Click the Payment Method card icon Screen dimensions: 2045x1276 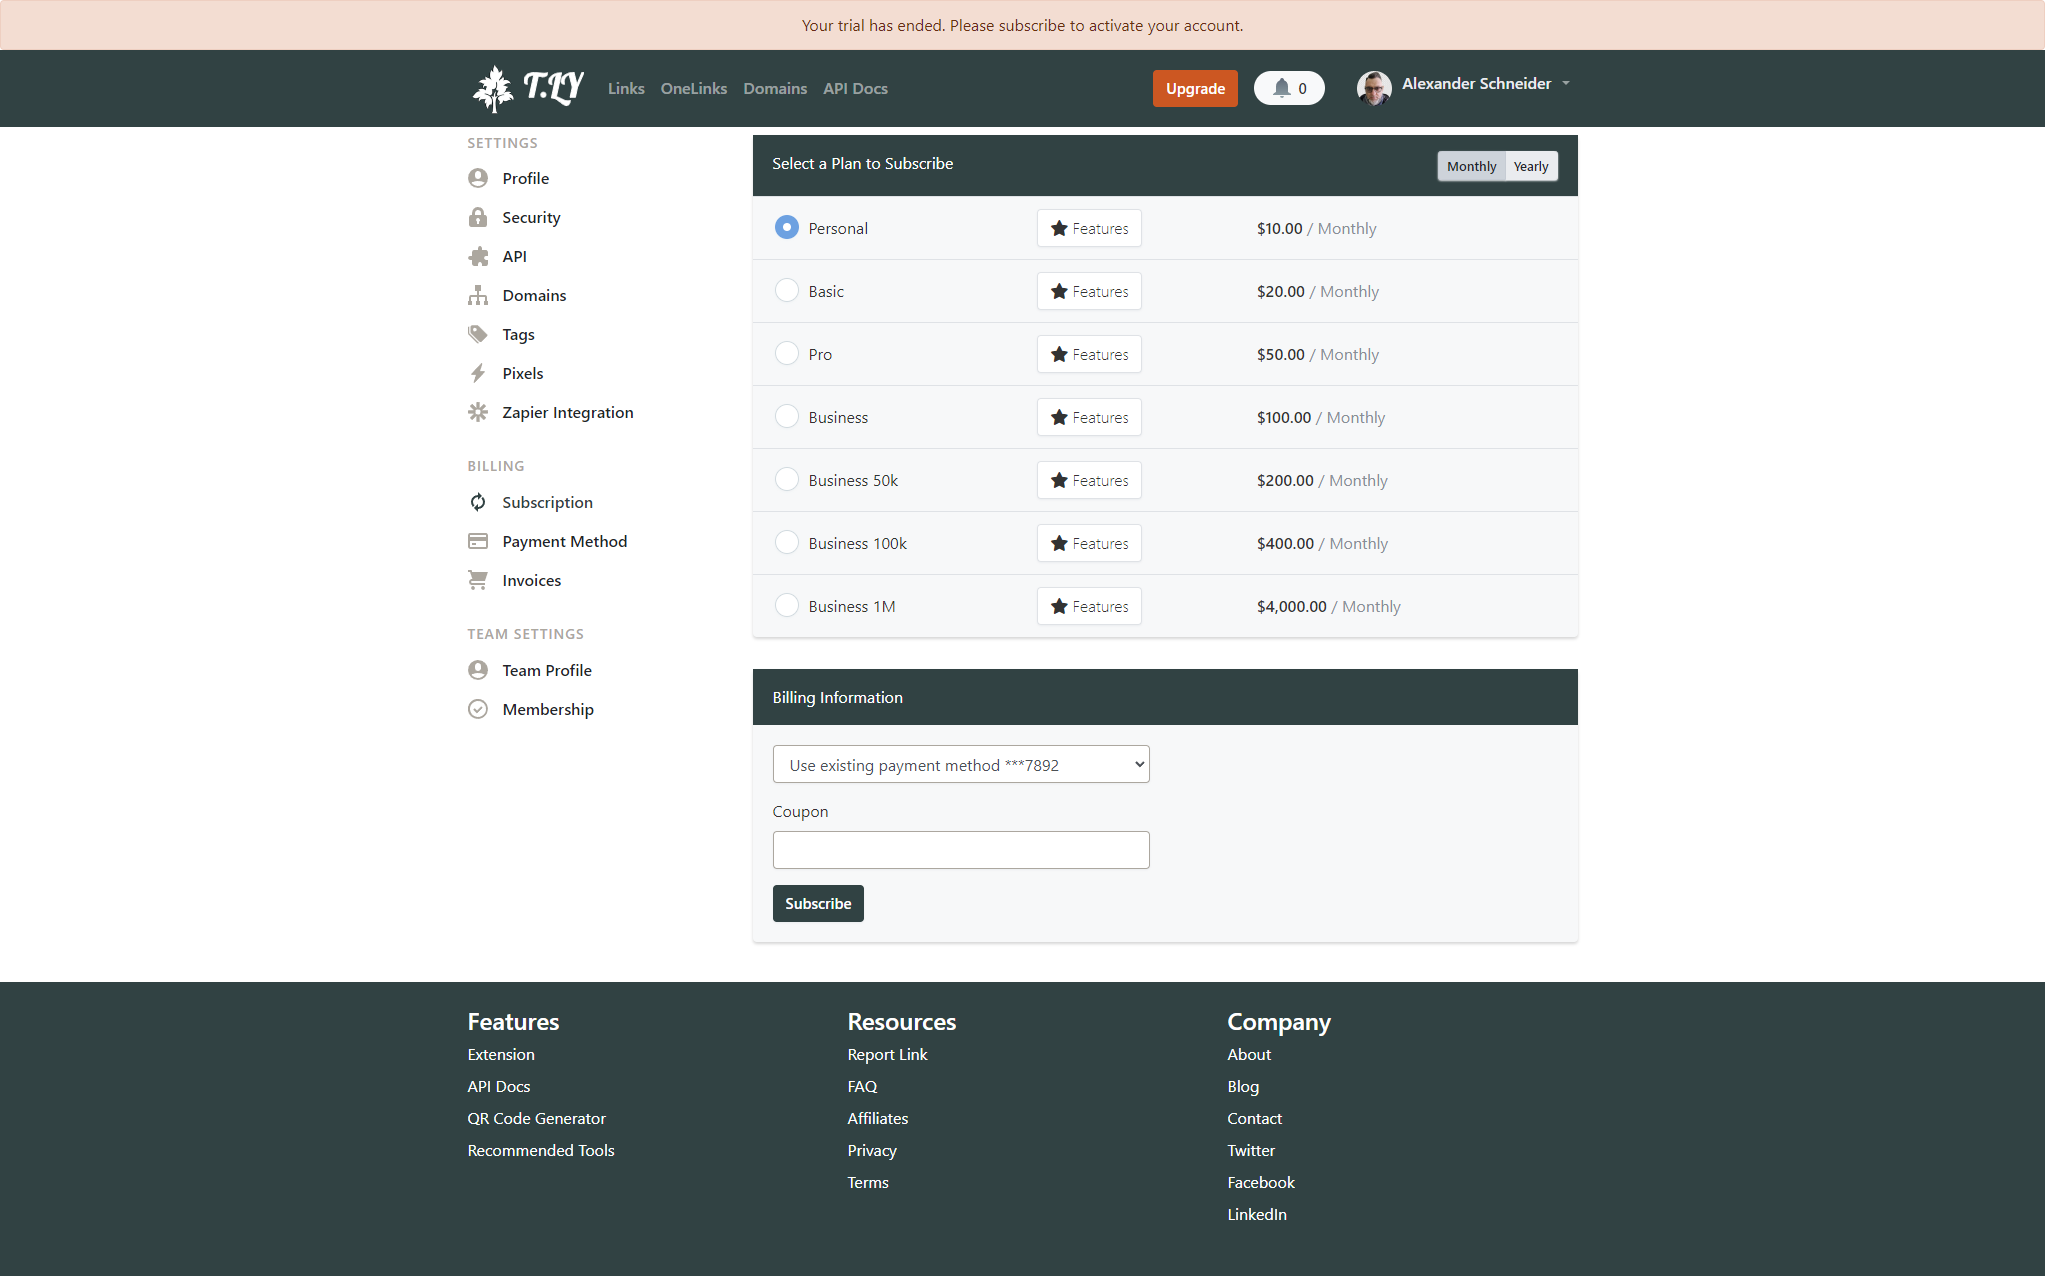click(x=478, y=541)
